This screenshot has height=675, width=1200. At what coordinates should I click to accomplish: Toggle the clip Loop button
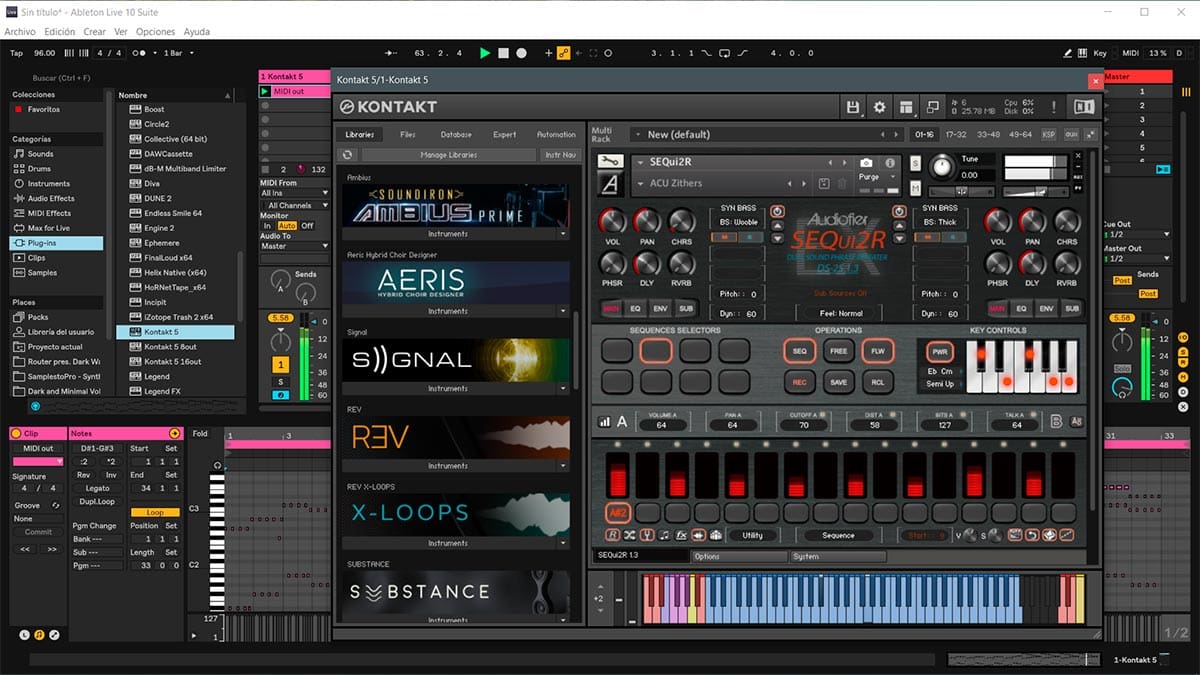point(155,512)
